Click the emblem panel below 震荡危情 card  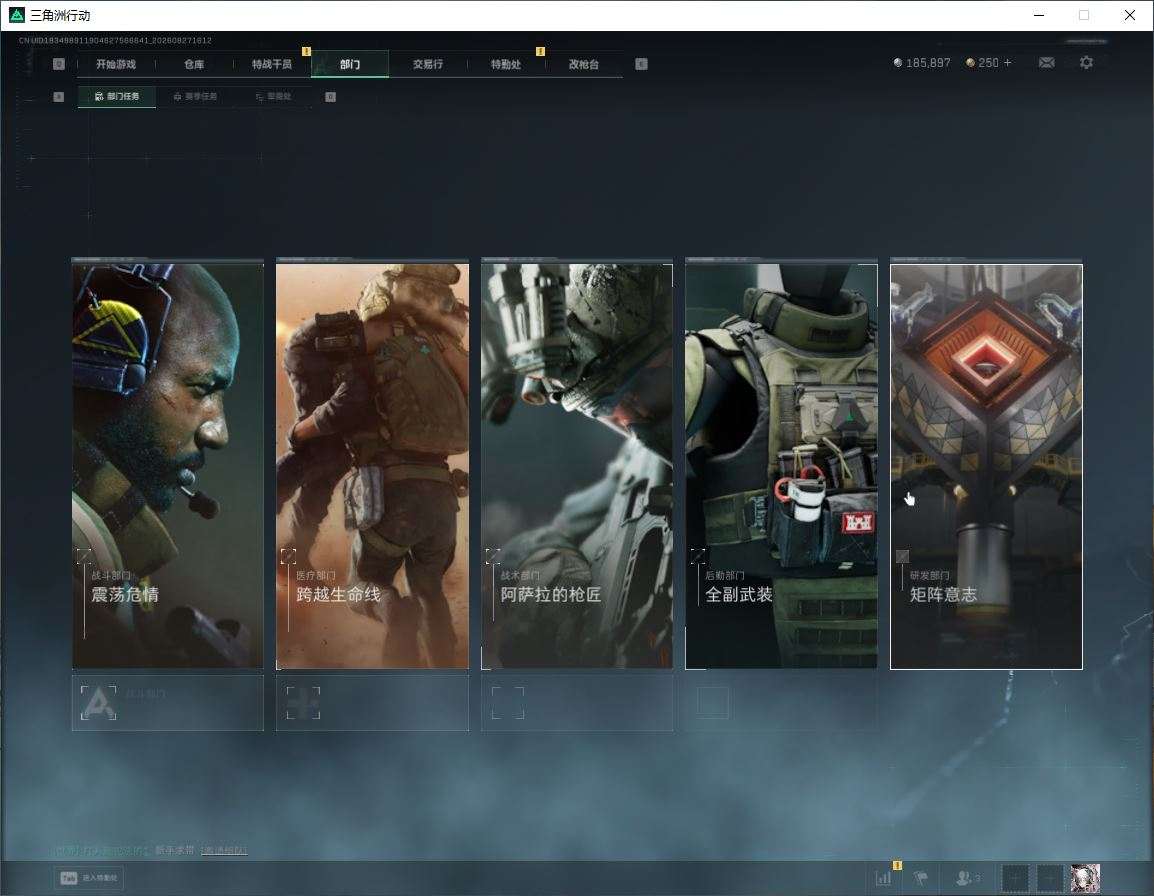pos(168,703)
